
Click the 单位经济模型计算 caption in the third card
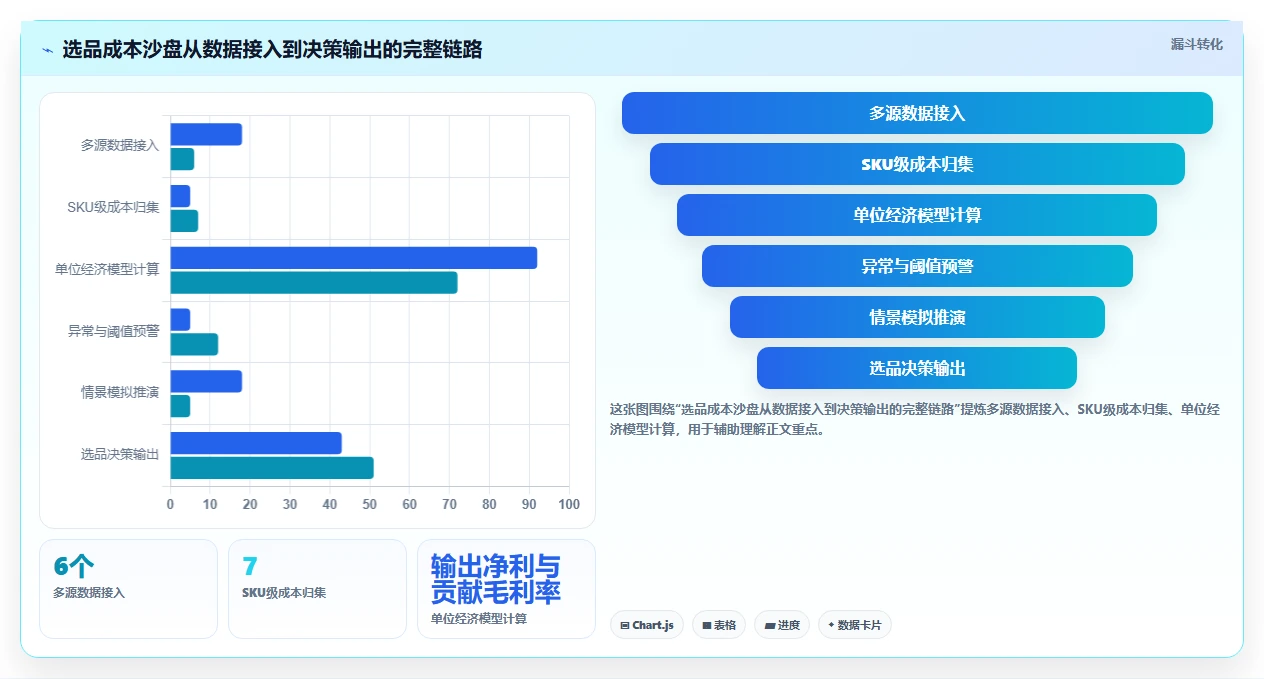[x=479, y=619]
